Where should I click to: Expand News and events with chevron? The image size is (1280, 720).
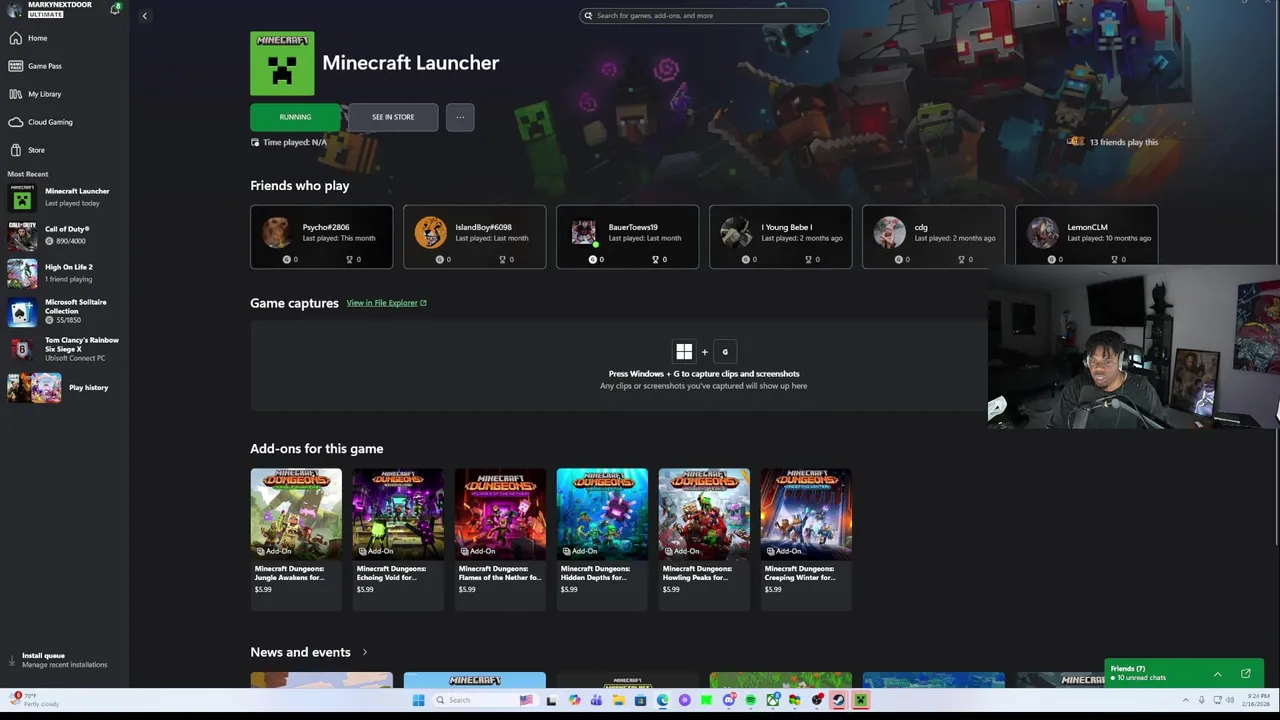pyautogui.click(x=364, y=652)
